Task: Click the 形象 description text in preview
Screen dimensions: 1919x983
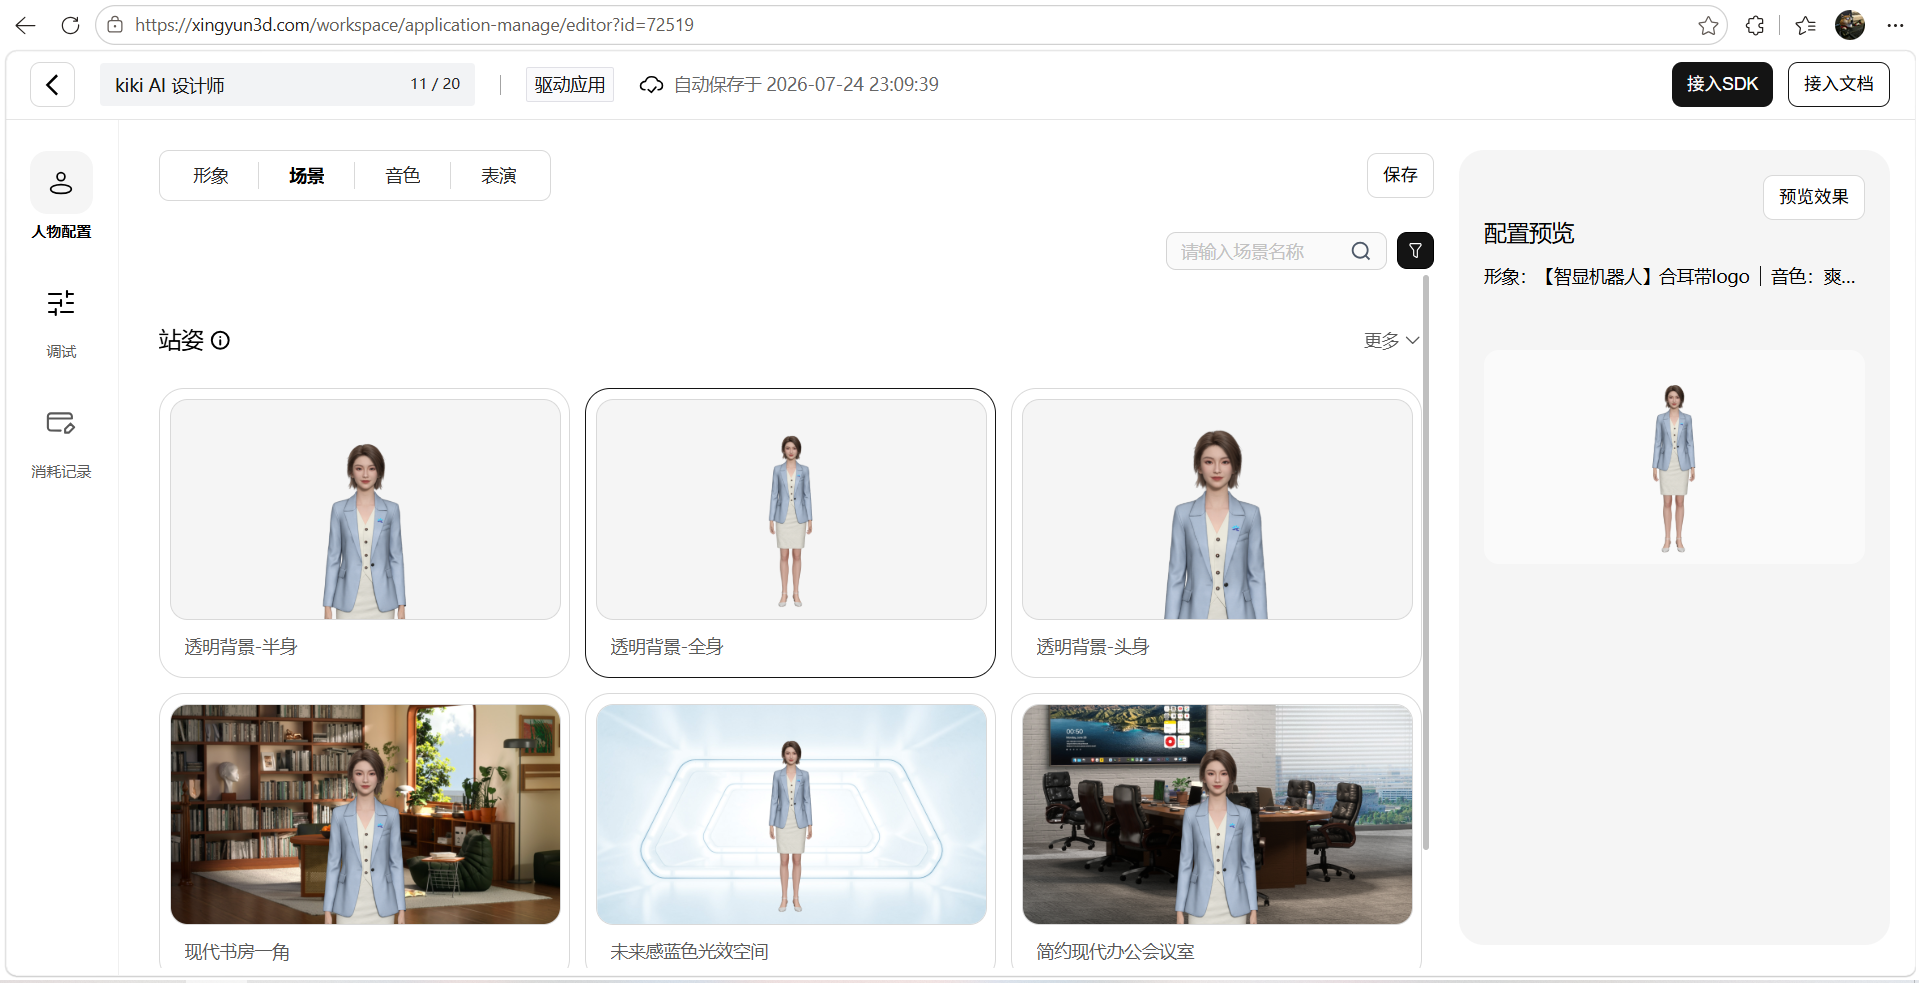Action: click(1617, 277)
